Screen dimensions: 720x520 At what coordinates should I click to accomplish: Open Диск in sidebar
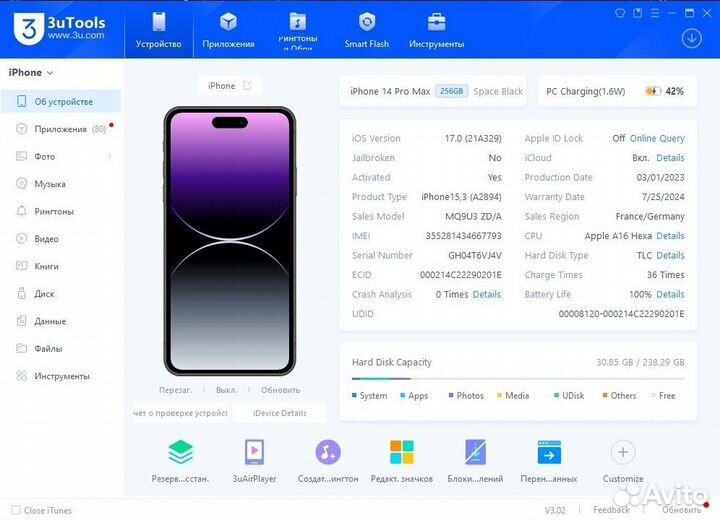(61, 294)
